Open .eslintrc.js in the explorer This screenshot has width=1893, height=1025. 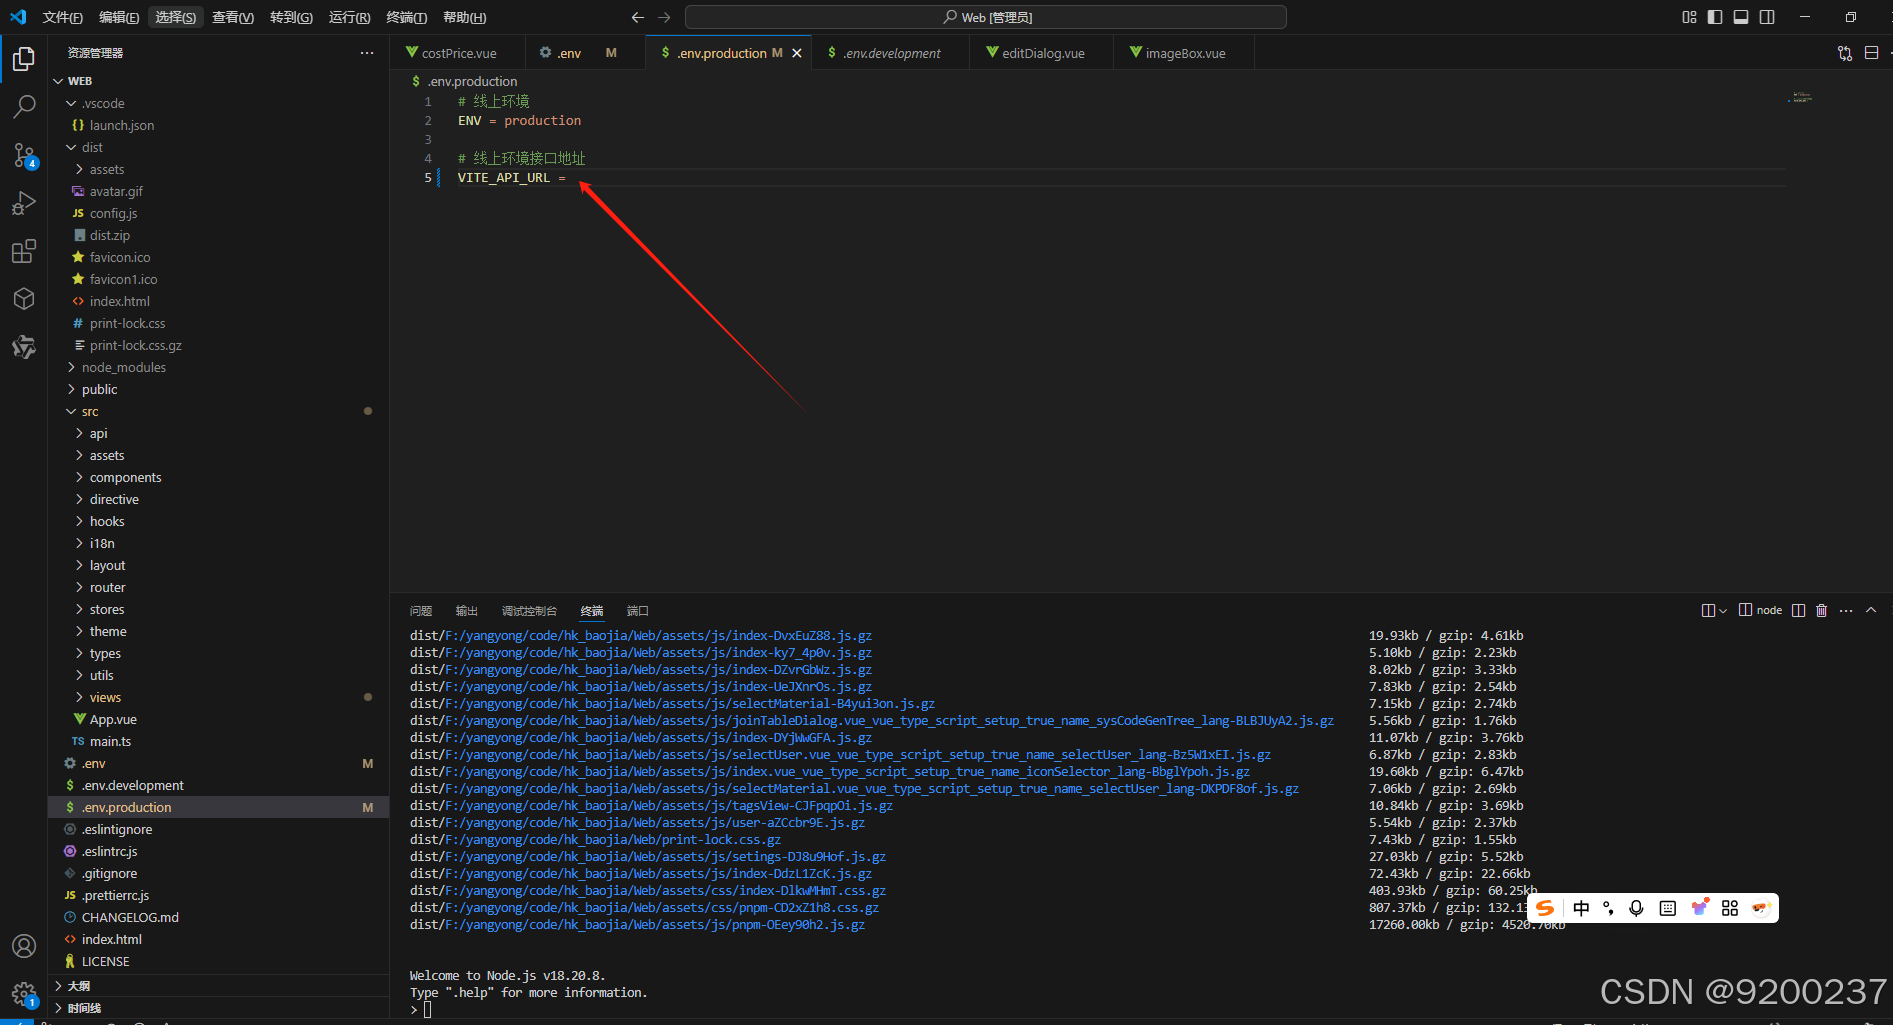click(x=218, y=851)
